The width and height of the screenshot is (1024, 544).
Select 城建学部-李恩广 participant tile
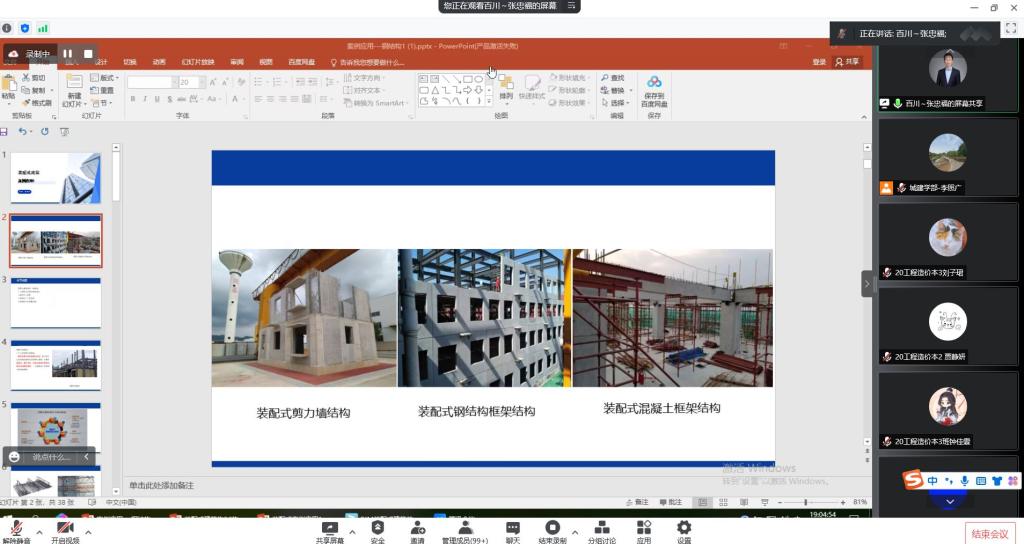[x=948, y=157]
